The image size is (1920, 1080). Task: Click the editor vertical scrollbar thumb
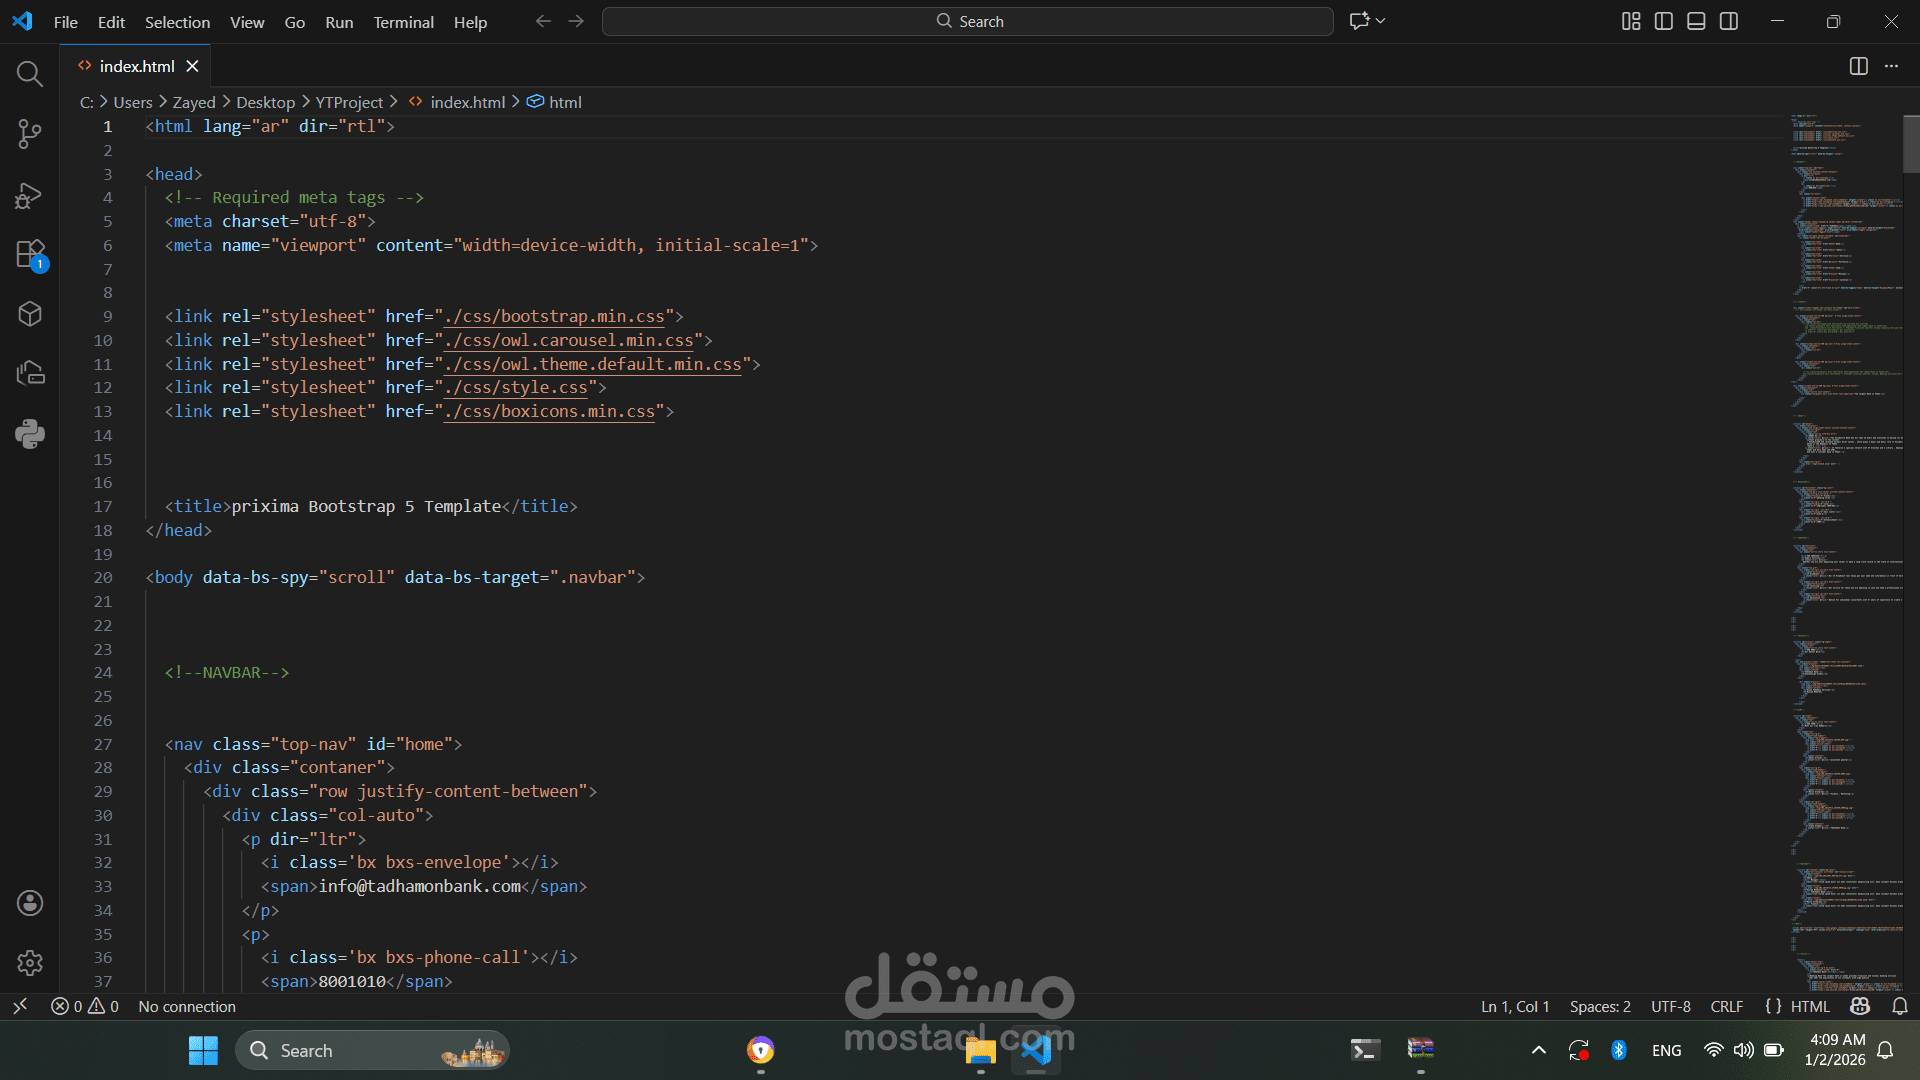[1911, 145]
